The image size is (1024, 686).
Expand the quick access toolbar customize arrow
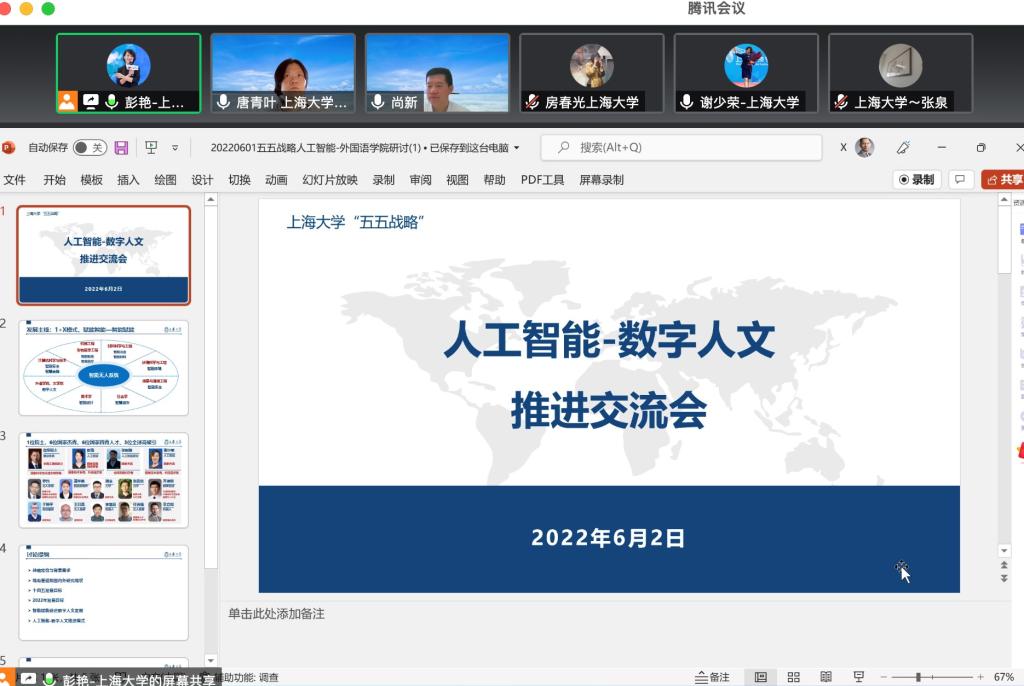tap(175, 148)
